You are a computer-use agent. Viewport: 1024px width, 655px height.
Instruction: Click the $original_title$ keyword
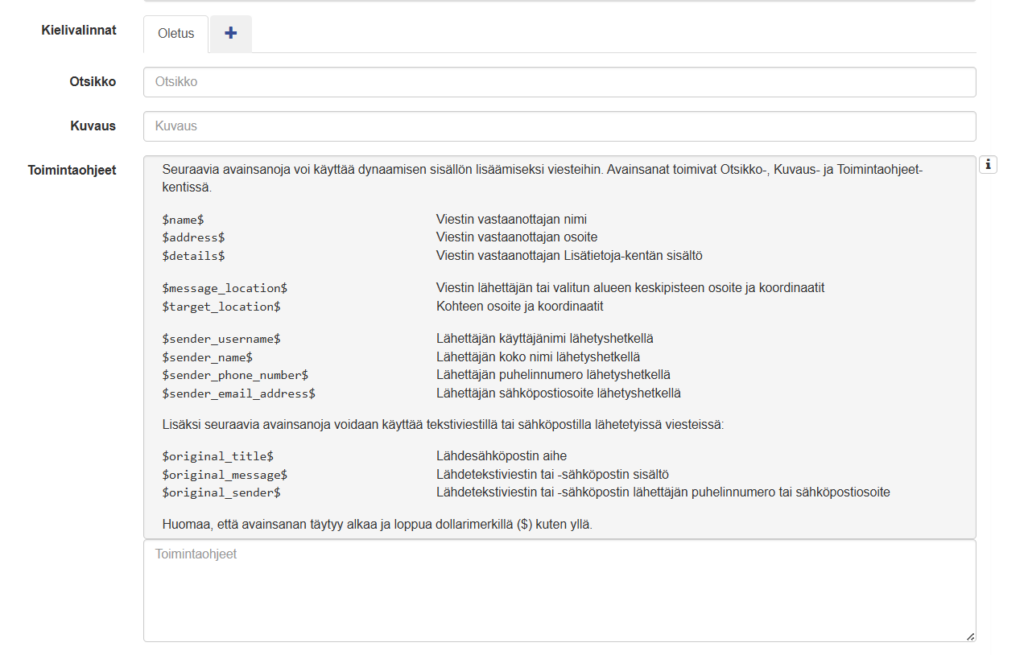217,456
